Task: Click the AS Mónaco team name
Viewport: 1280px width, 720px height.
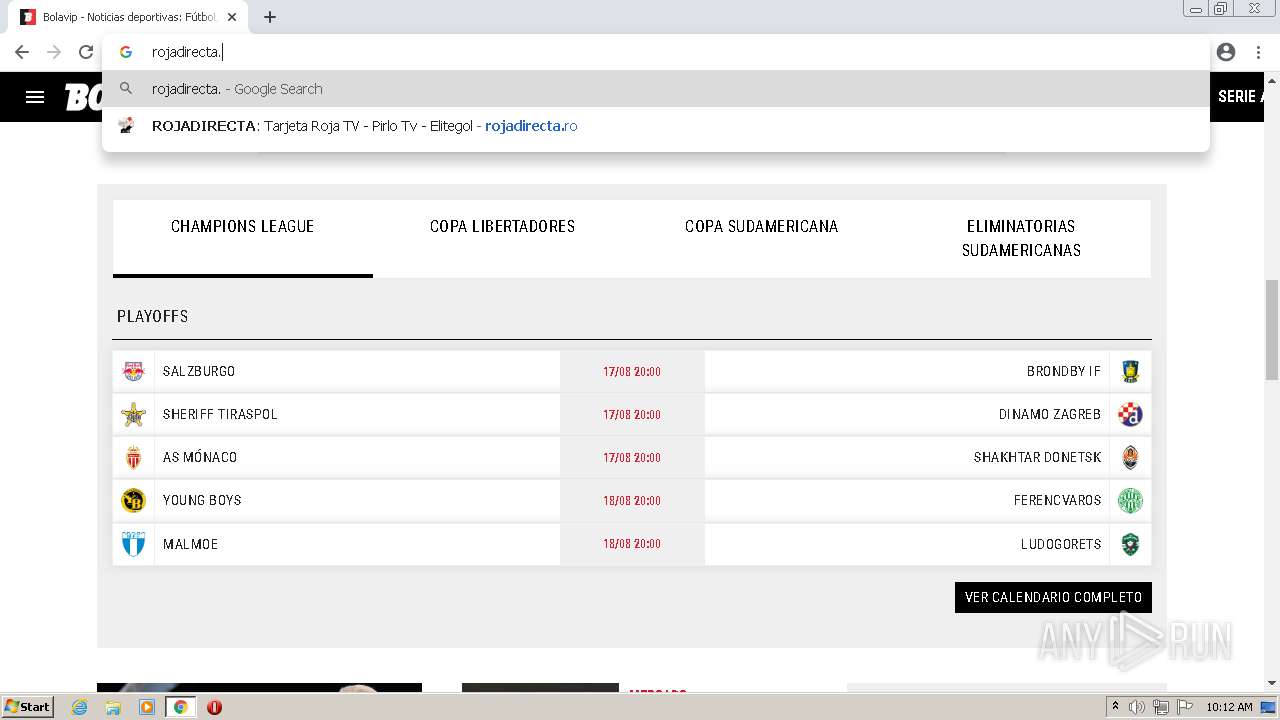Action: coord(200,457)
